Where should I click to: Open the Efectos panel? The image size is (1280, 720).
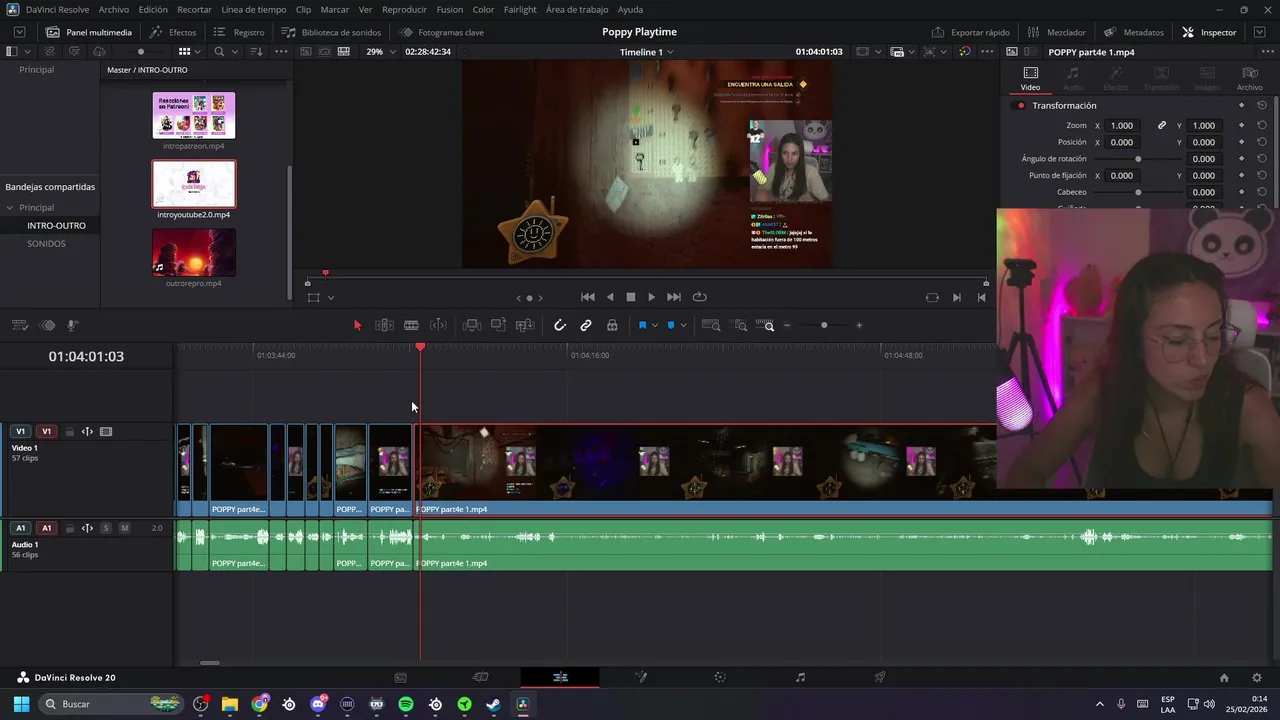click(x=173, y=32)
